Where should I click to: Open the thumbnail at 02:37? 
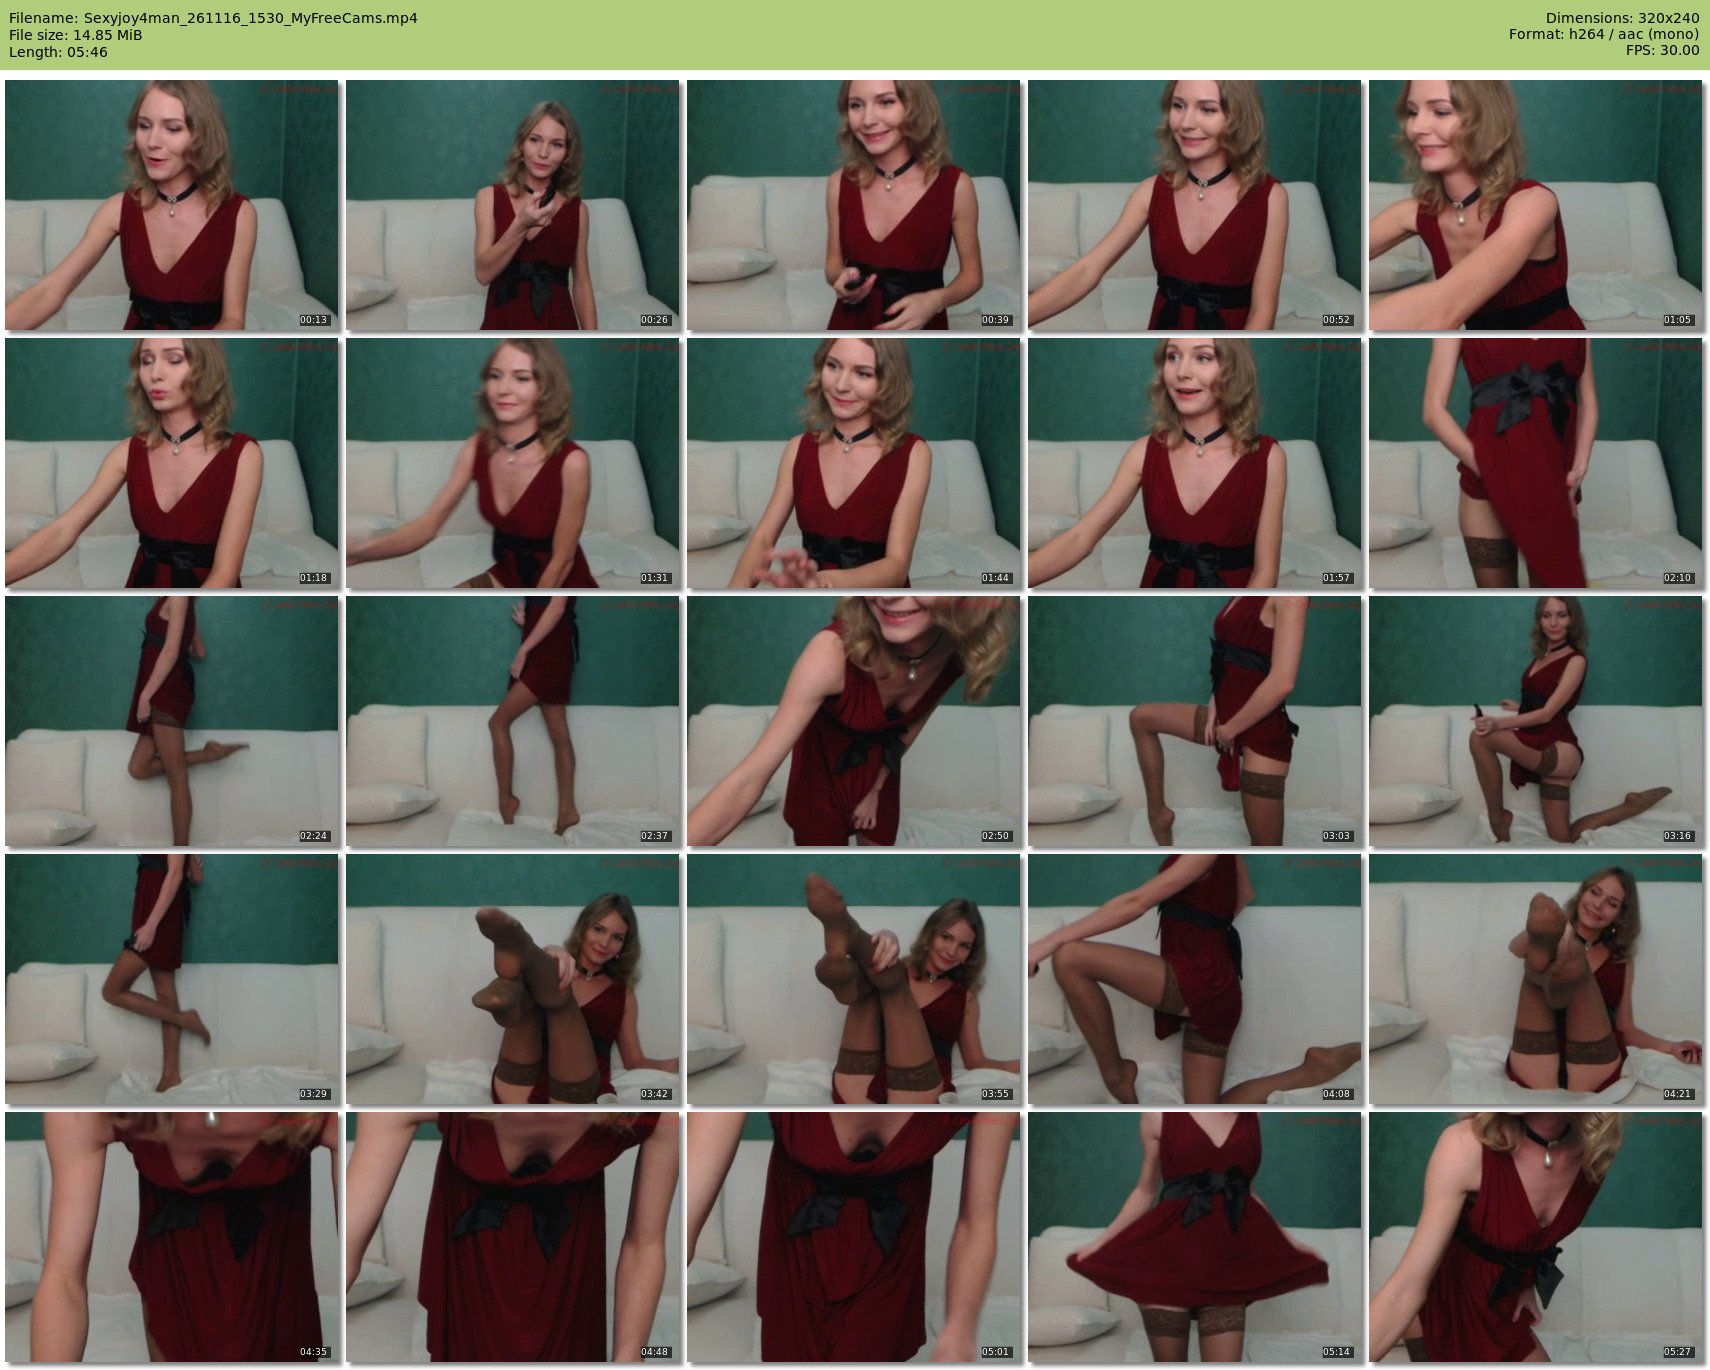[x=512, y=721]
